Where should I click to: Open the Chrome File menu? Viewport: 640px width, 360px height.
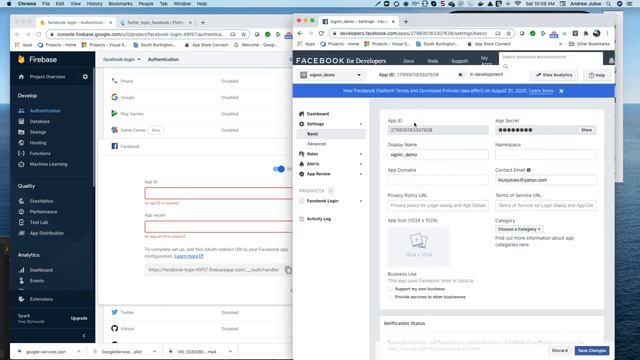coord(46,4)
